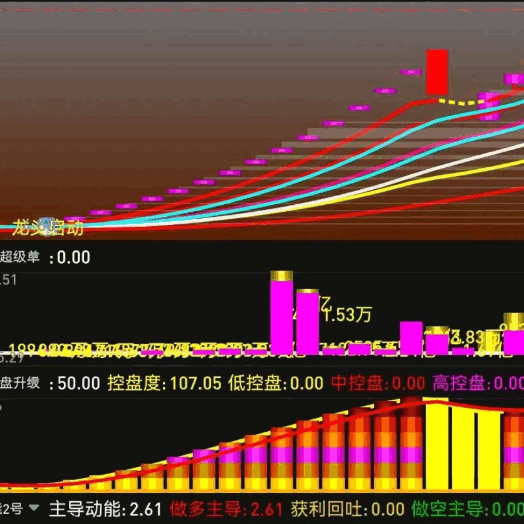Click the red 中控盘:0.00 readout
Viewport: 524px width, 524px height.
(378, 383)
